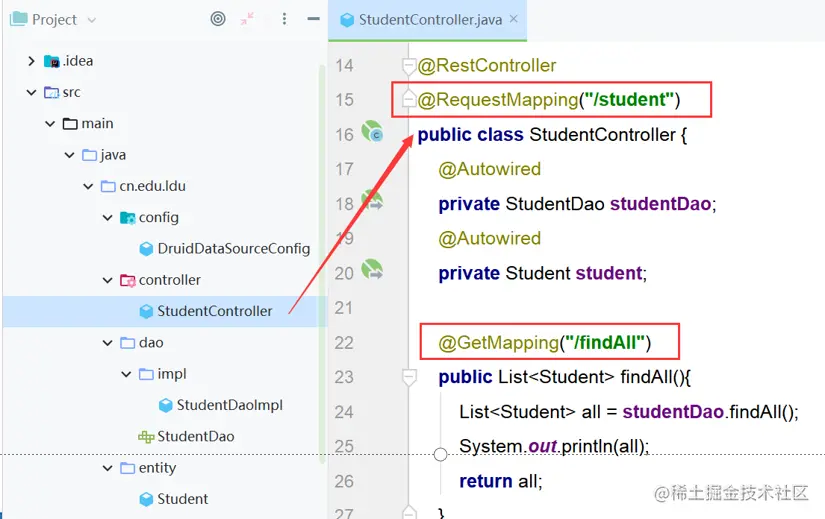The width and height of the screenshot is (825, 519).
Task: Select the cn.edu.ldu package icon
Action: (x=108, y=186)
